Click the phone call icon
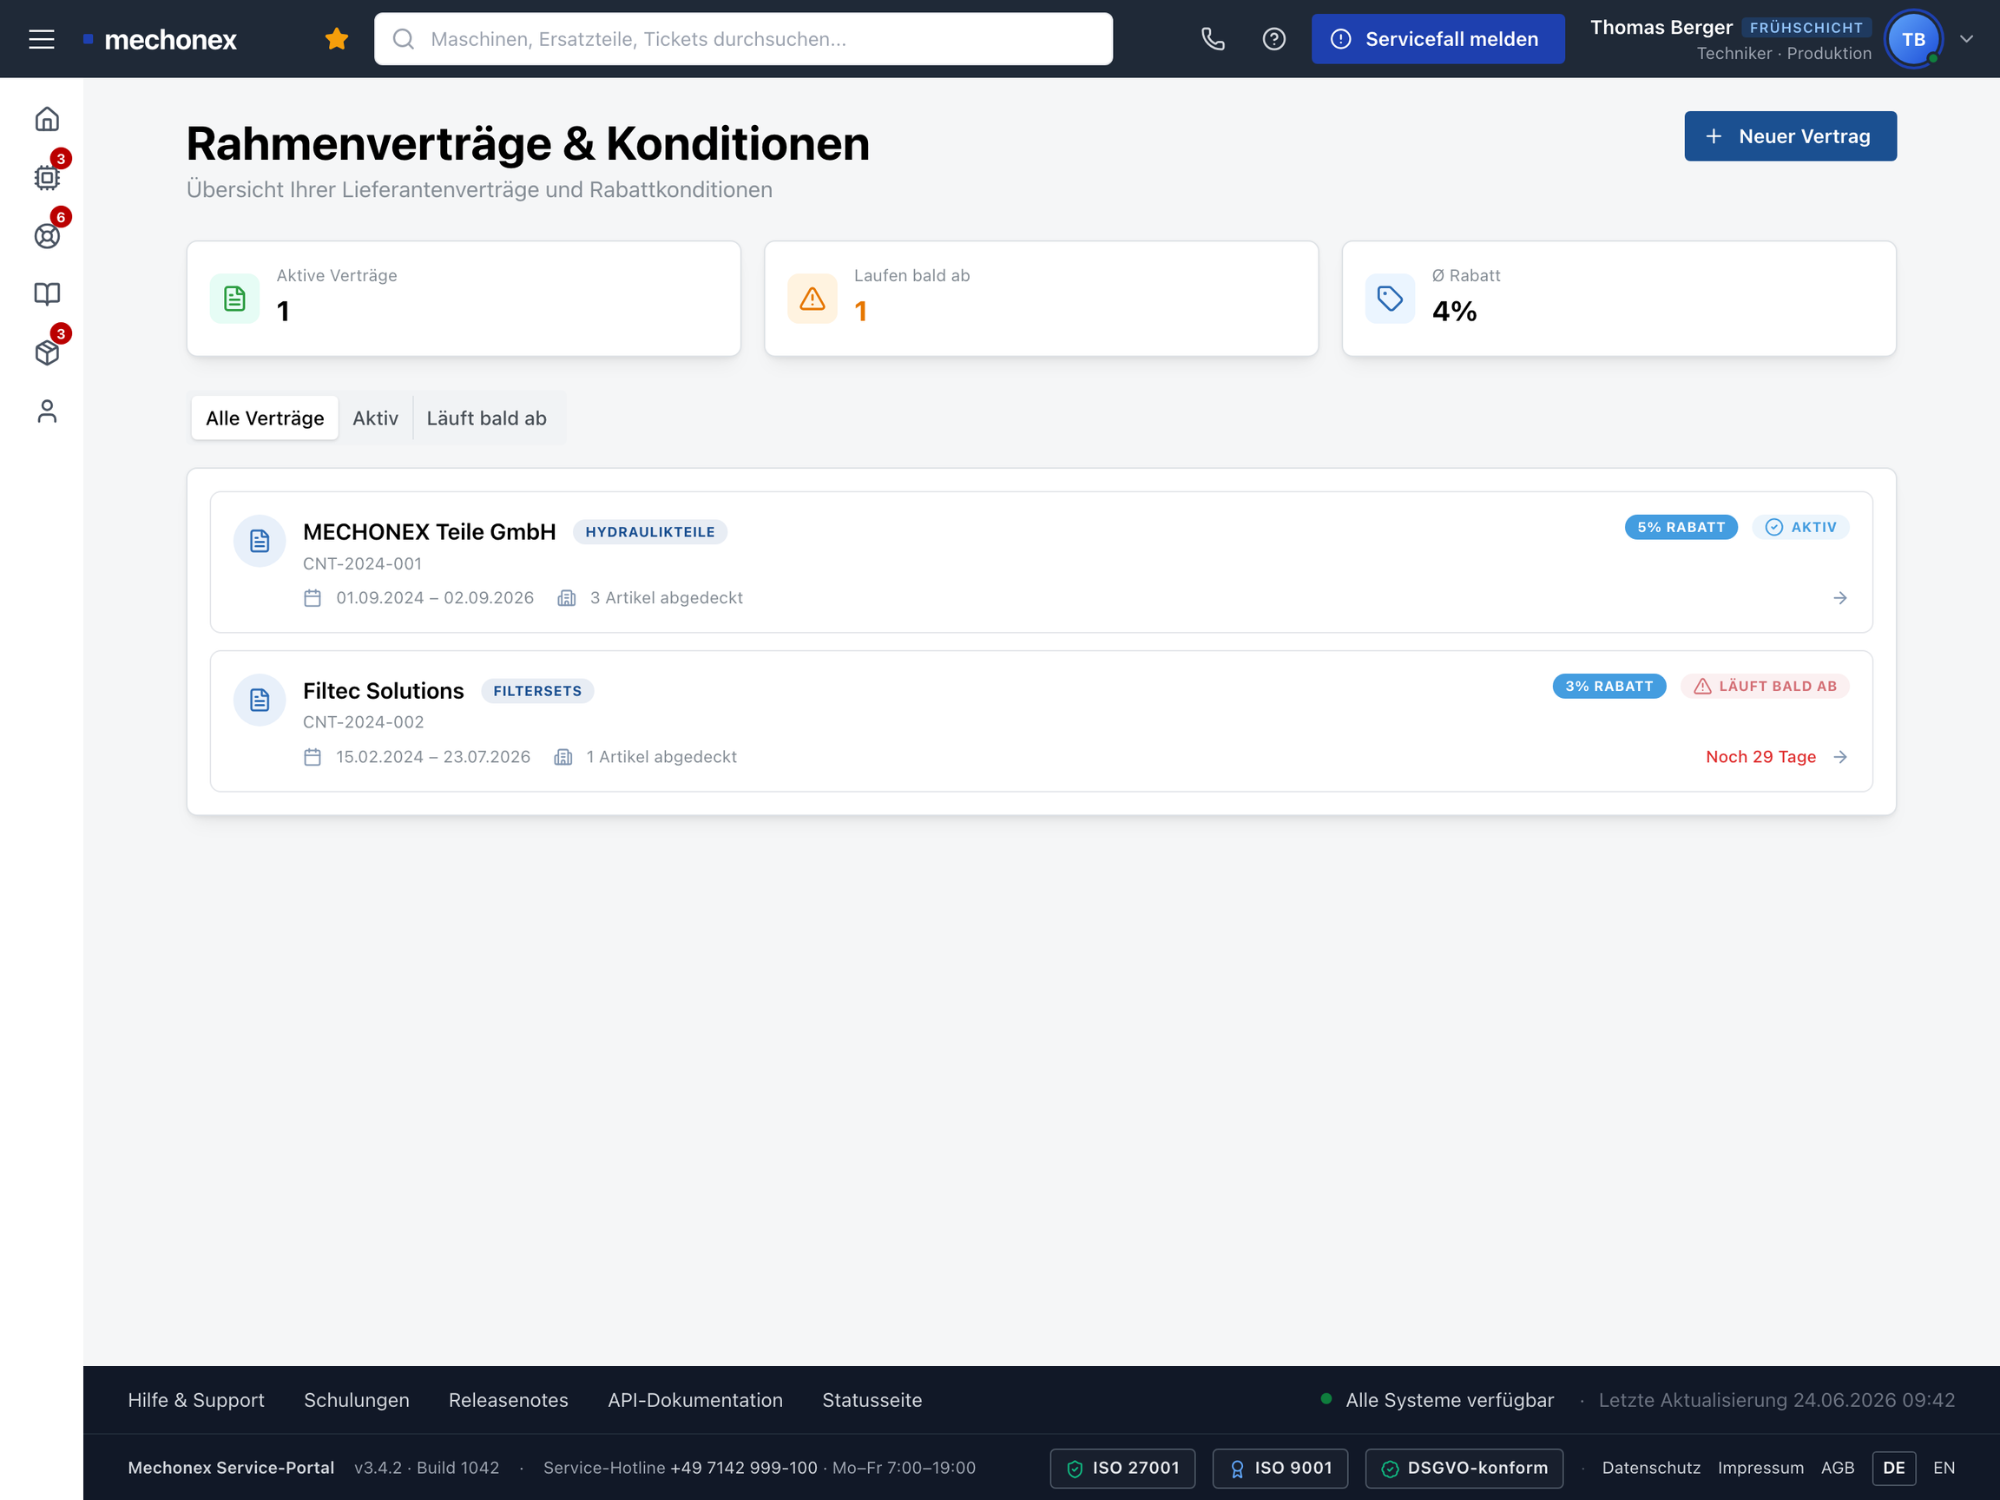2000x1500 pixels. pyautogui.click(x=1213, y=39)
